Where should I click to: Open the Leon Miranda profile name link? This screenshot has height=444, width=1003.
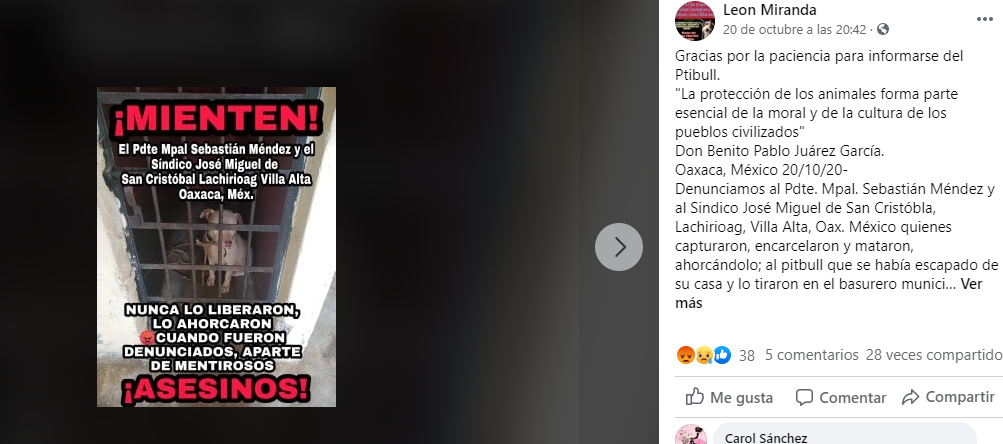[770, 10]
